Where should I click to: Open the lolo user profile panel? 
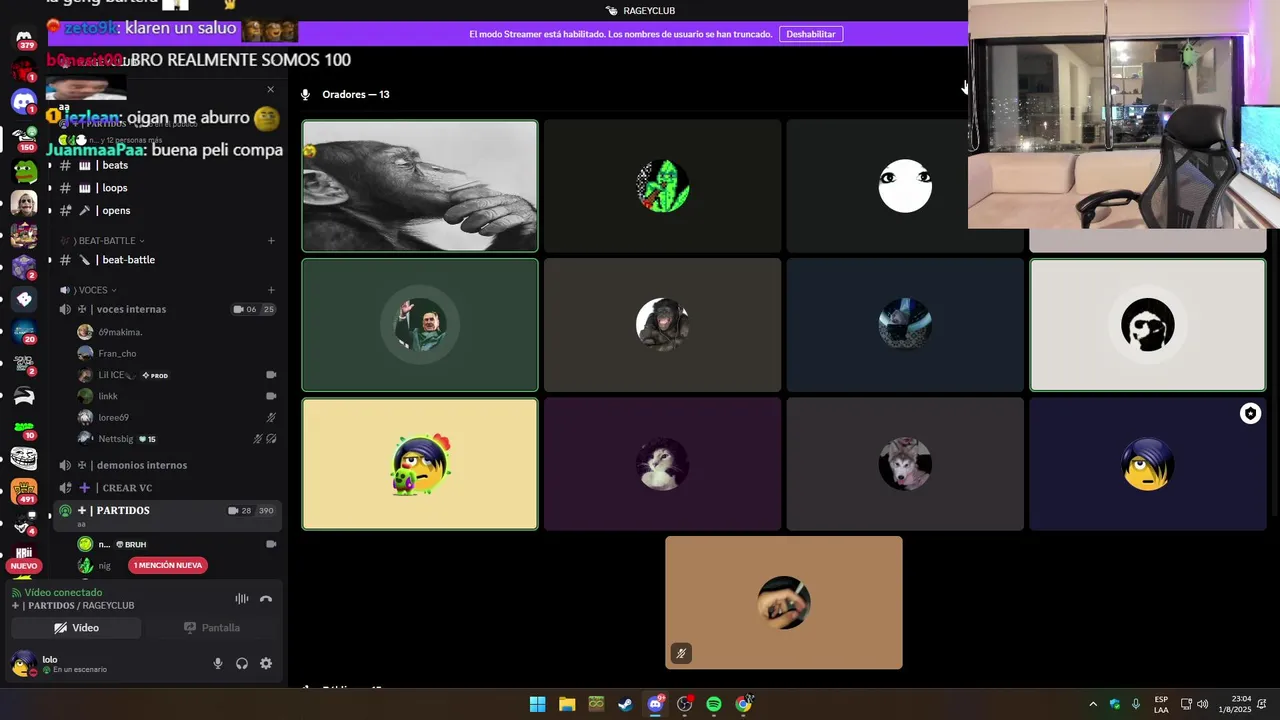60,664
